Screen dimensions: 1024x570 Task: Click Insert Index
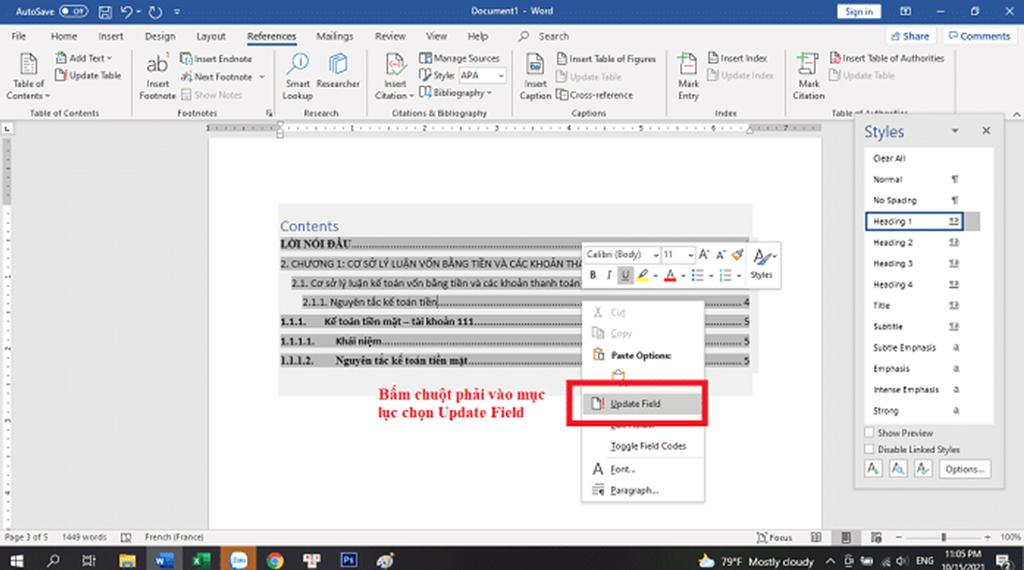[x=737, y=58]
